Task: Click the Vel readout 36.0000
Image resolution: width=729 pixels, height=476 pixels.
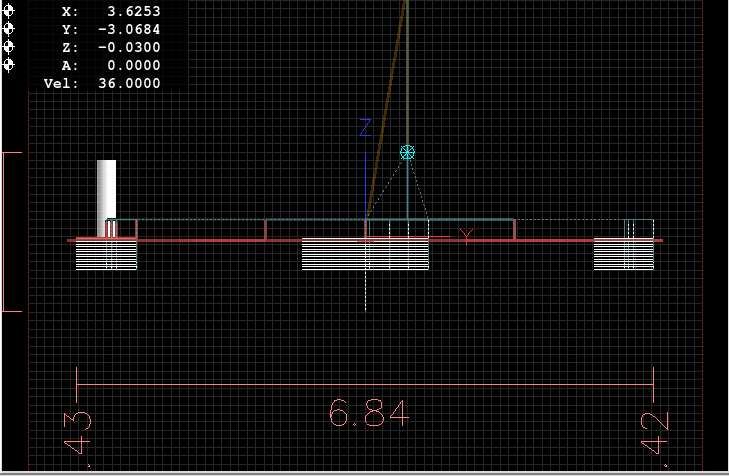Action: tap(128, 83)
